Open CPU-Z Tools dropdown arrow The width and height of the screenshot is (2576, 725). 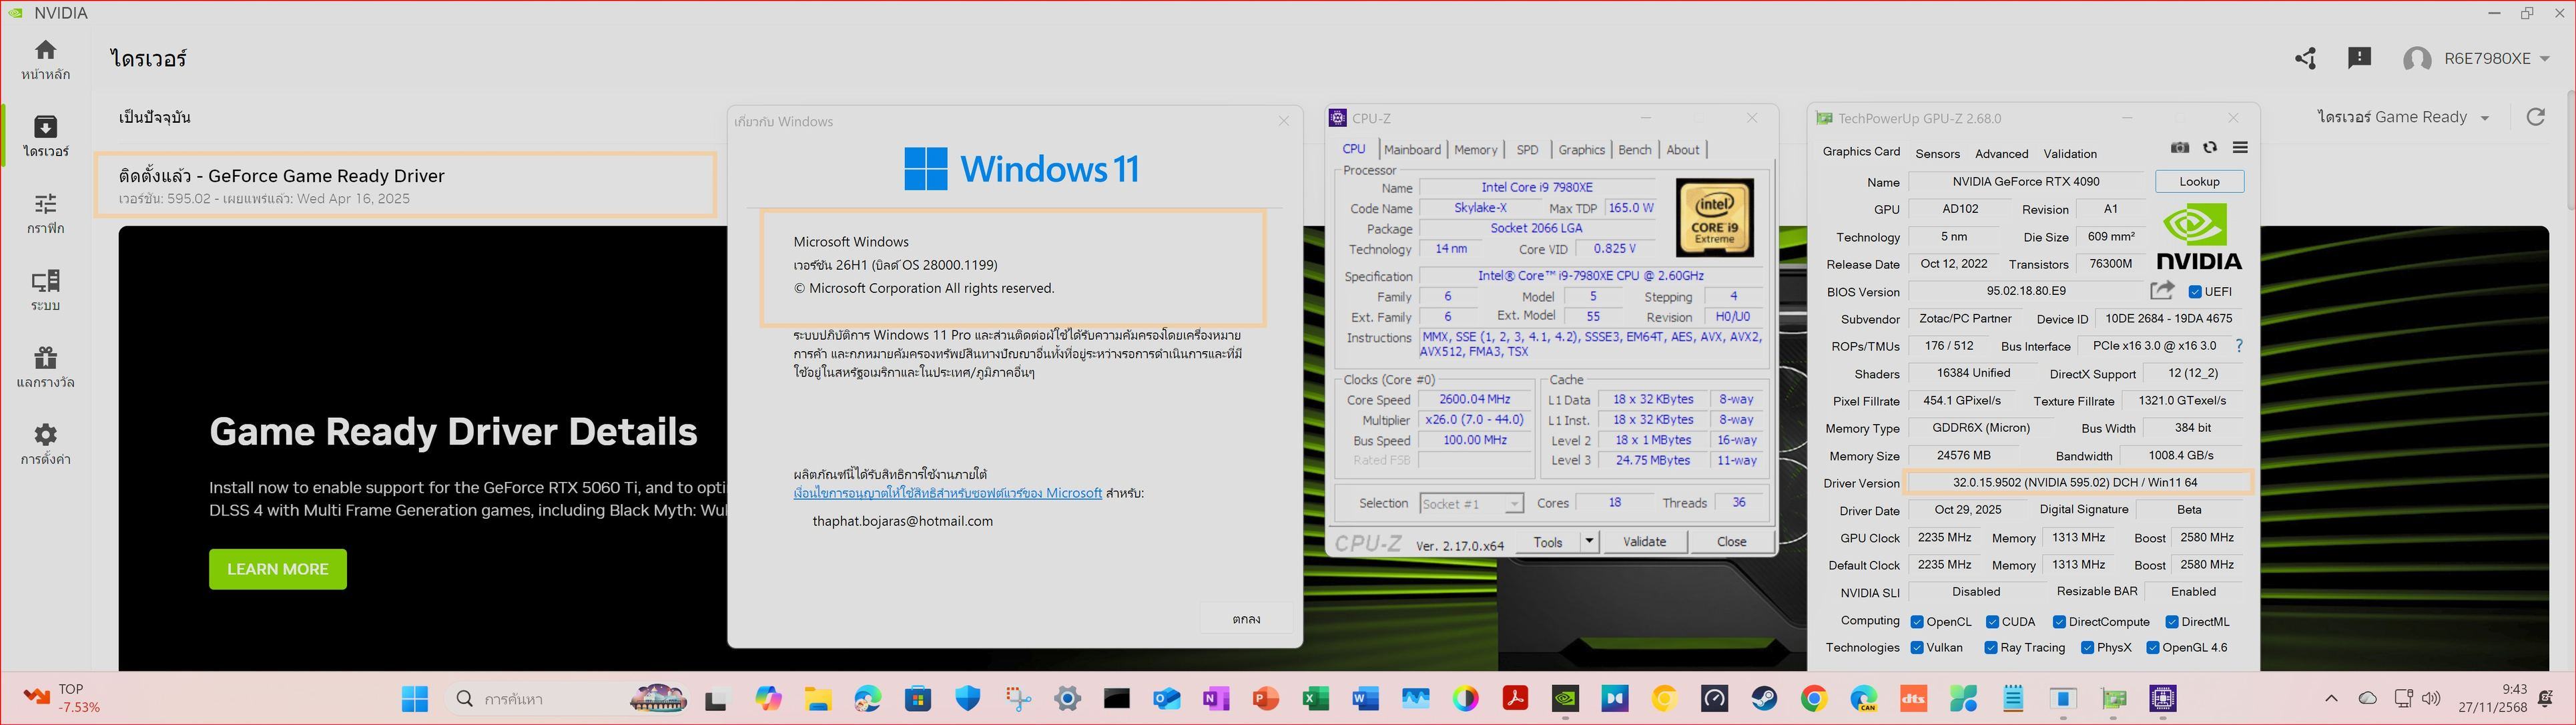pos(1589,542)
